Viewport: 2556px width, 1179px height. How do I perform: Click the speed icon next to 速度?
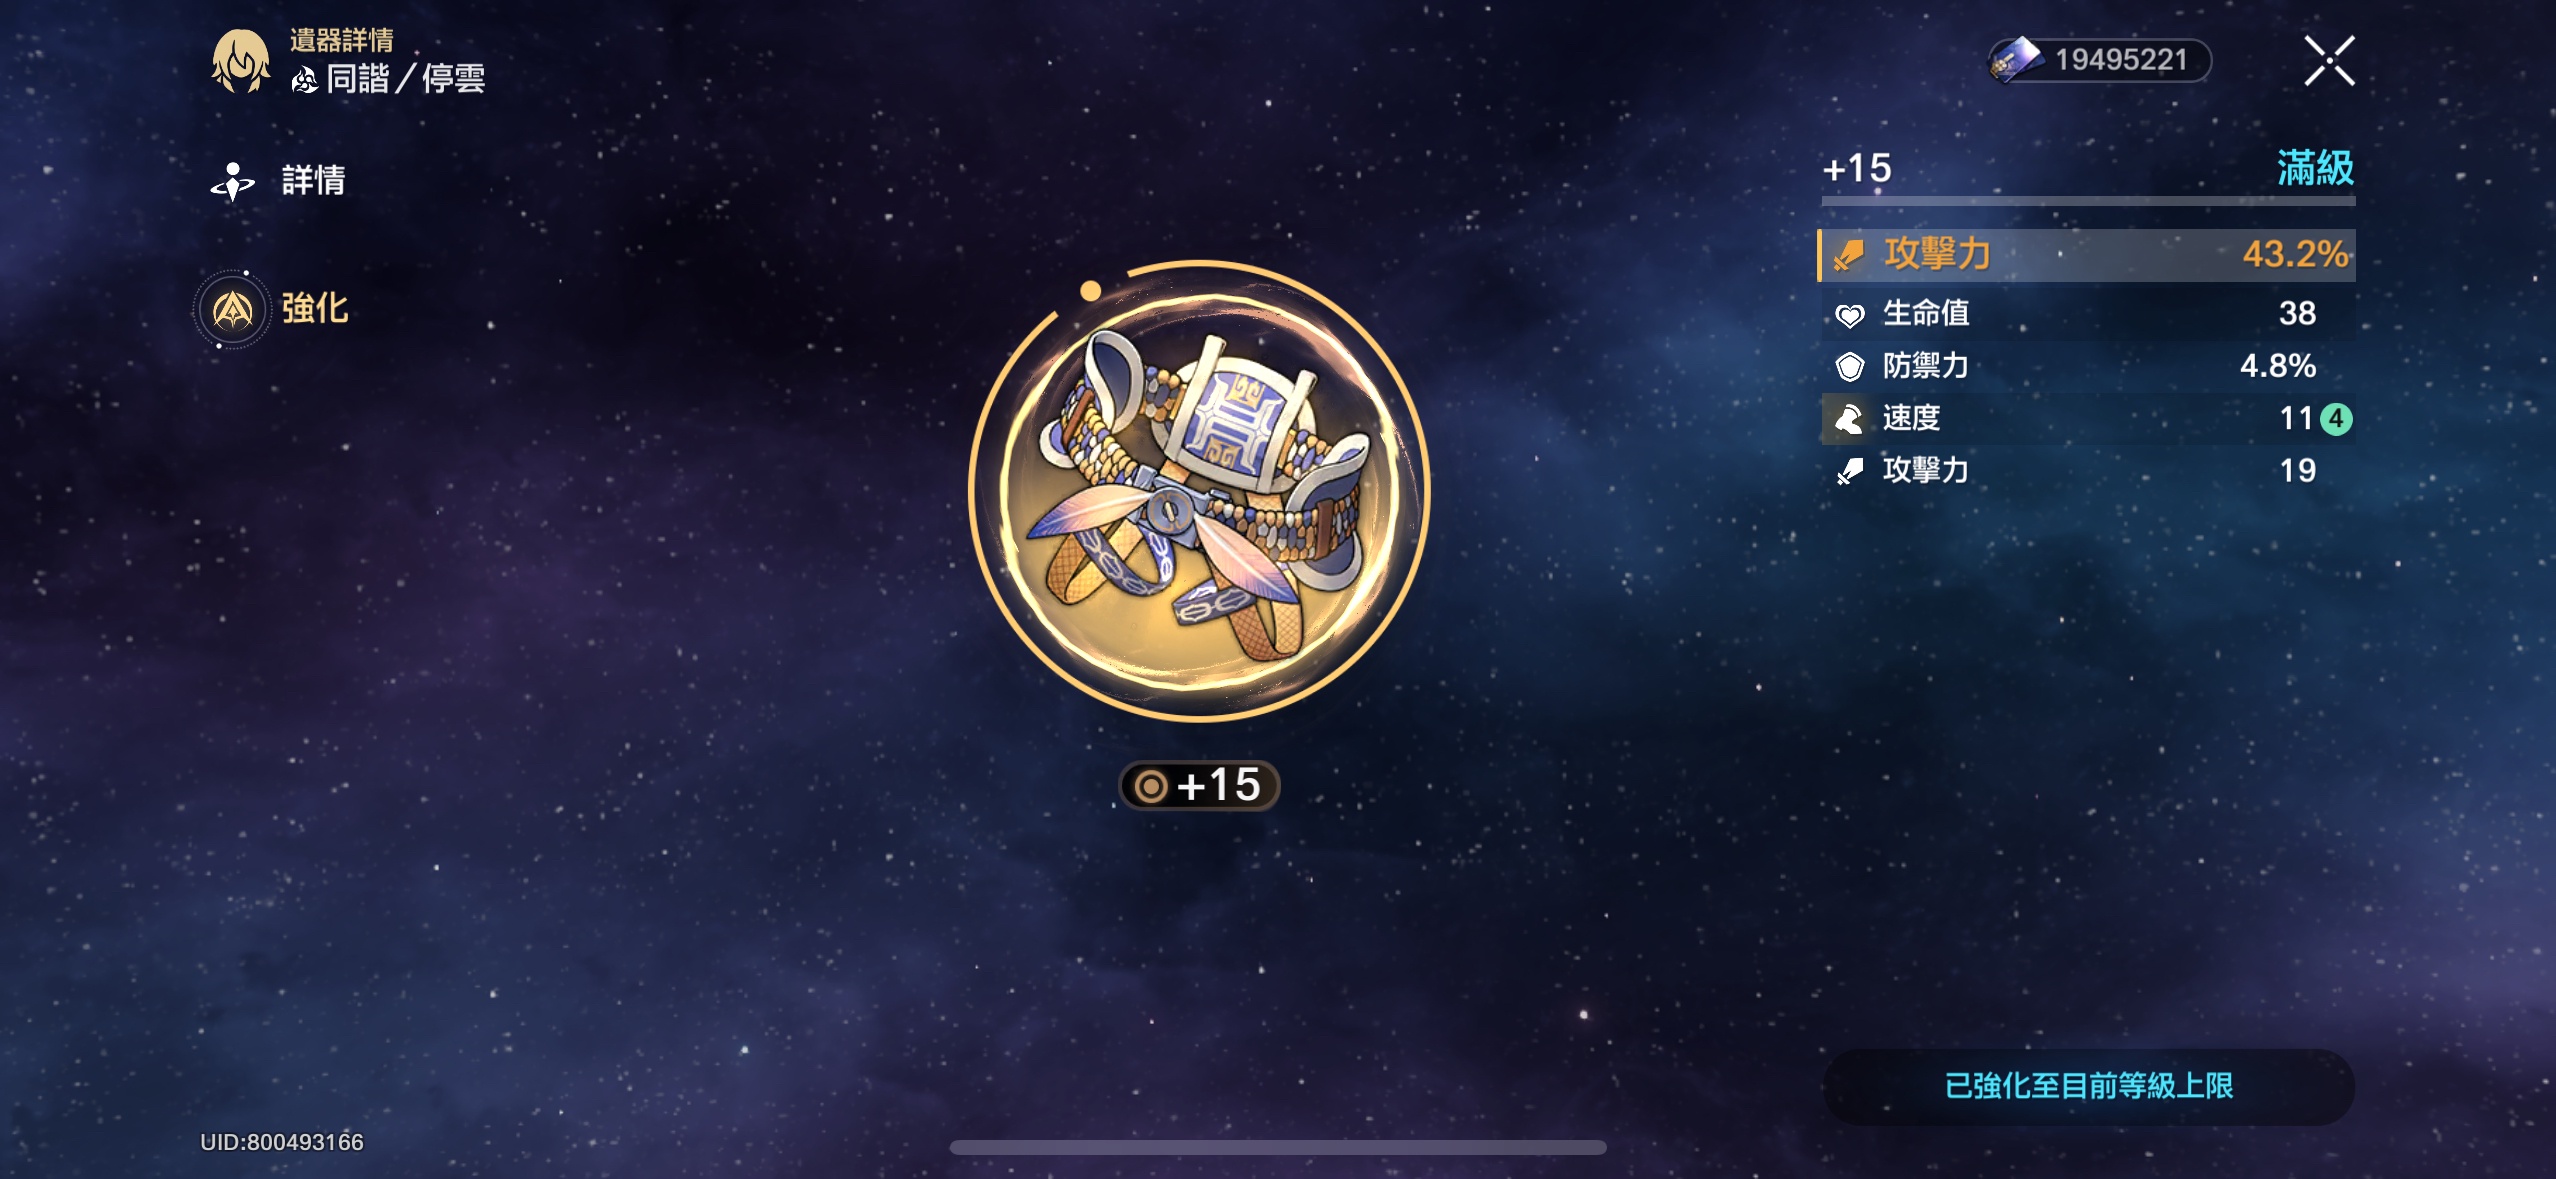1850,419
